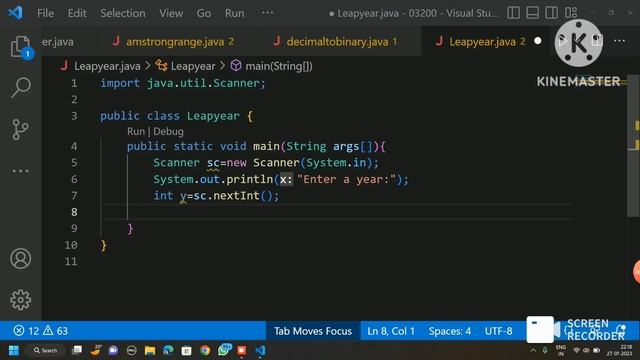Open the Accounts menu icon
This screenshot has height=360, width=640.
tap(20, 258)
